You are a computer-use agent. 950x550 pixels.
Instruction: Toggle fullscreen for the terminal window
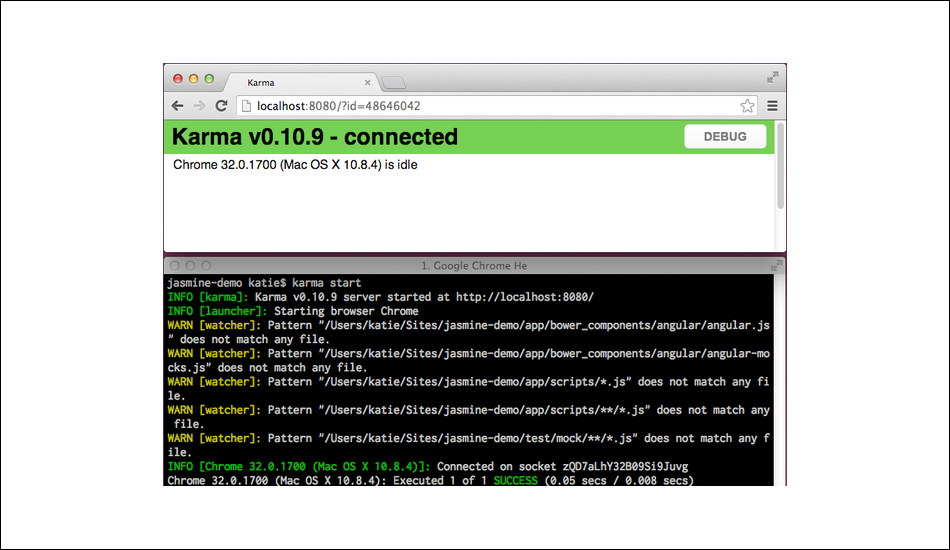coord(776,265)
